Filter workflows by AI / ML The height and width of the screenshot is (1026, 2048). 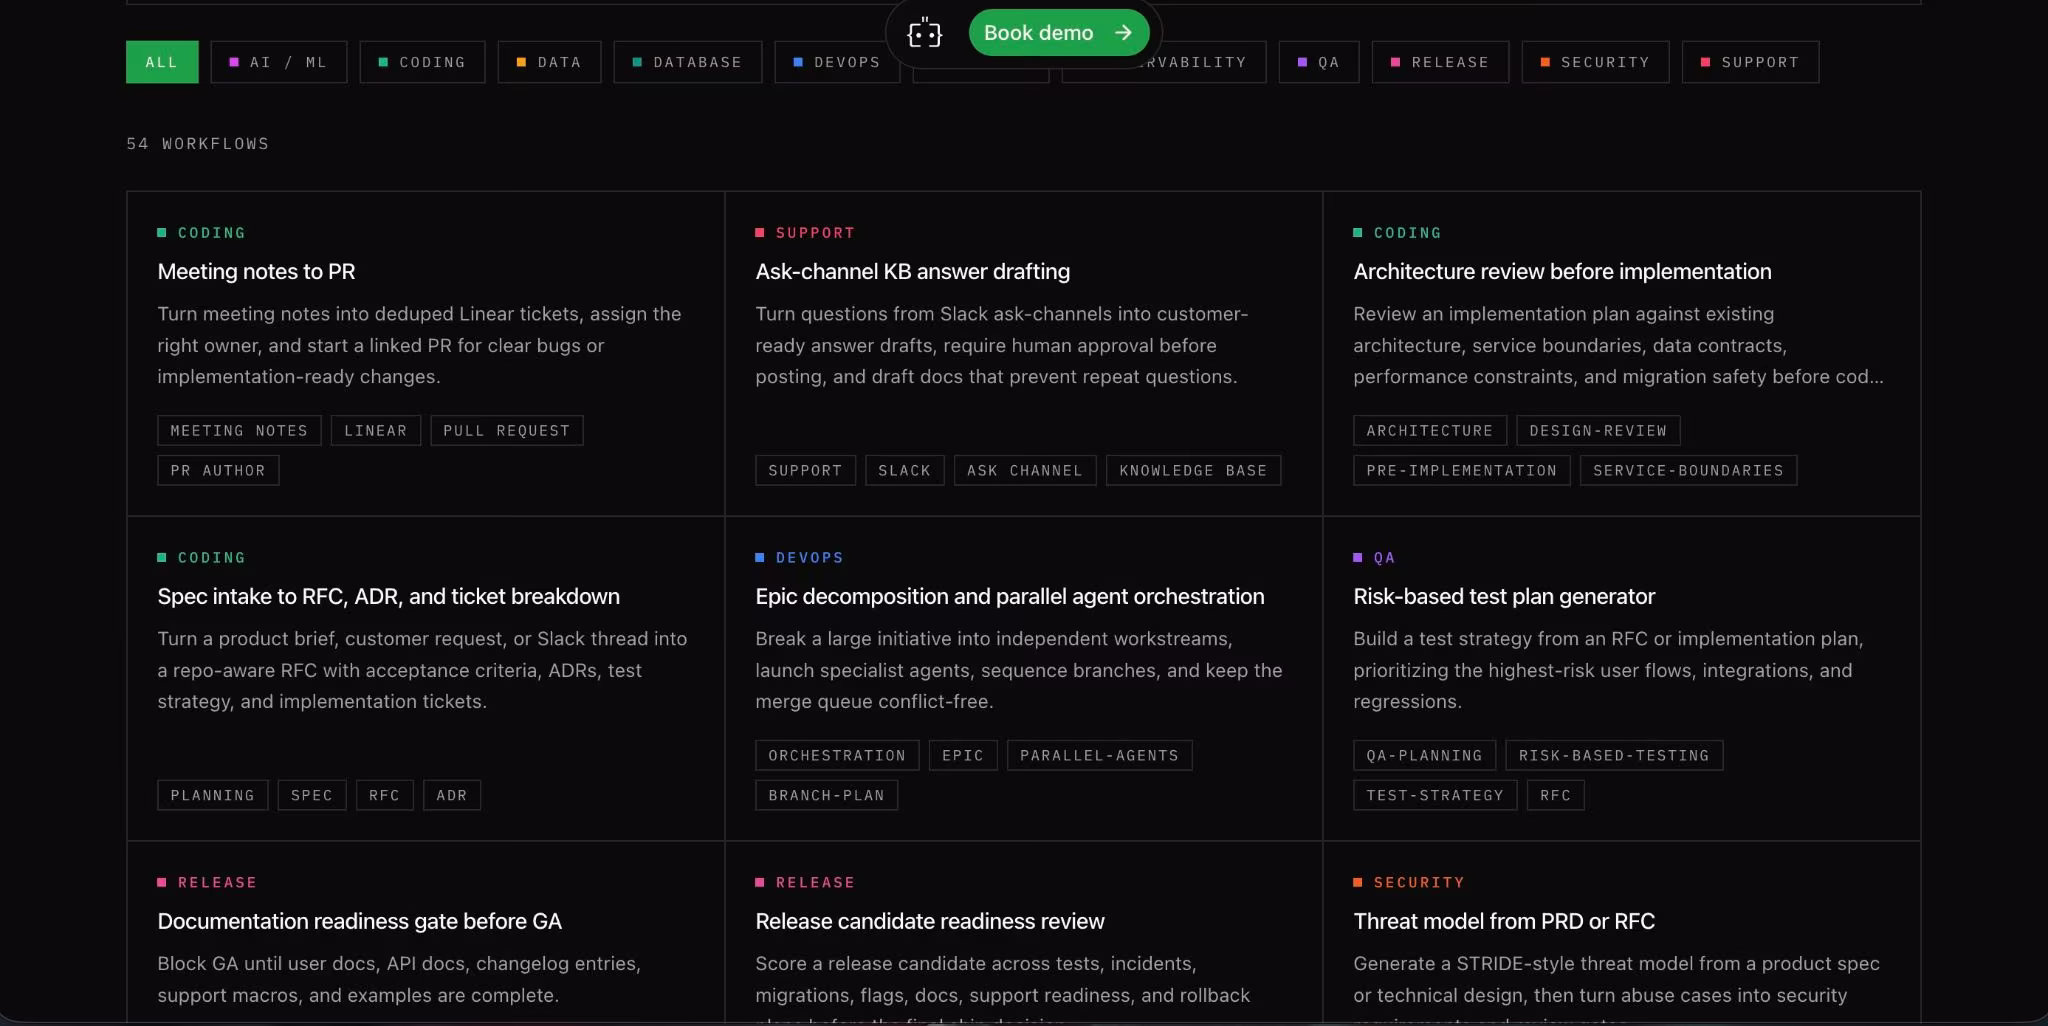tap(279, 62)
